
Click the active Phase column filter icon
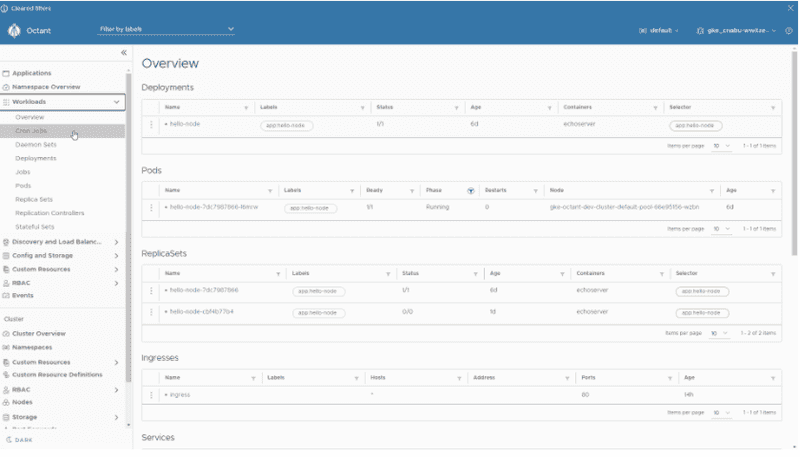[471, 190]
